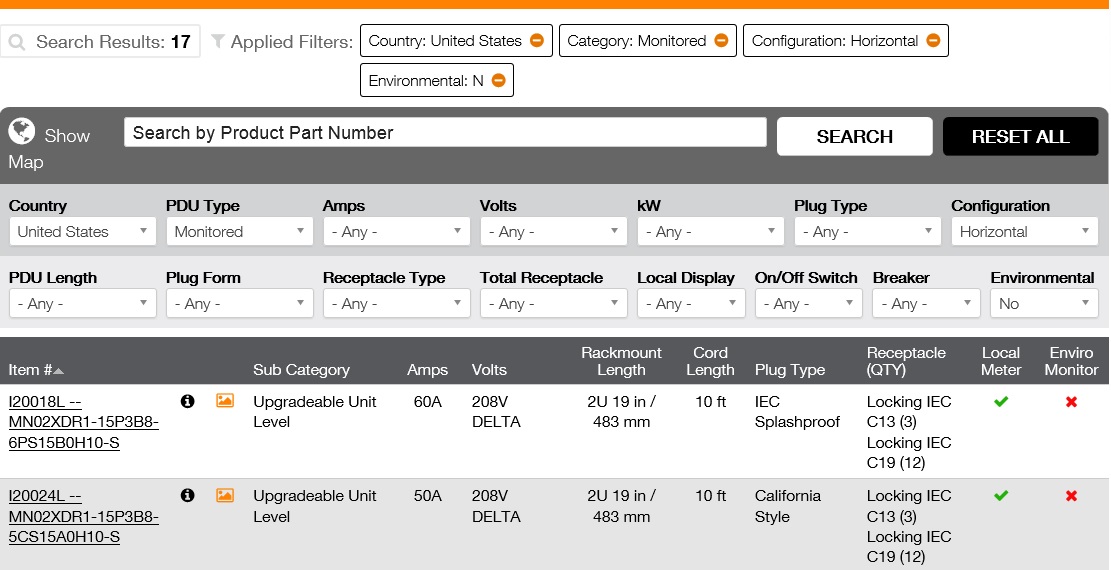Viewport: 1111px width, 570px height.
Task: View image icon for item I20024L
Action: pyautogui.click(x=225, y=495)
